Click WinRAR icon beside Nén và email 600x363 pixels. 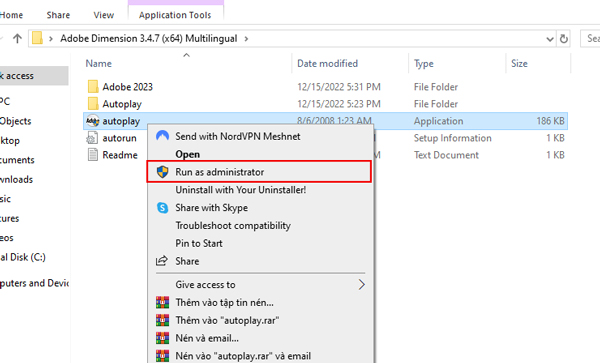tap(163, 338)
